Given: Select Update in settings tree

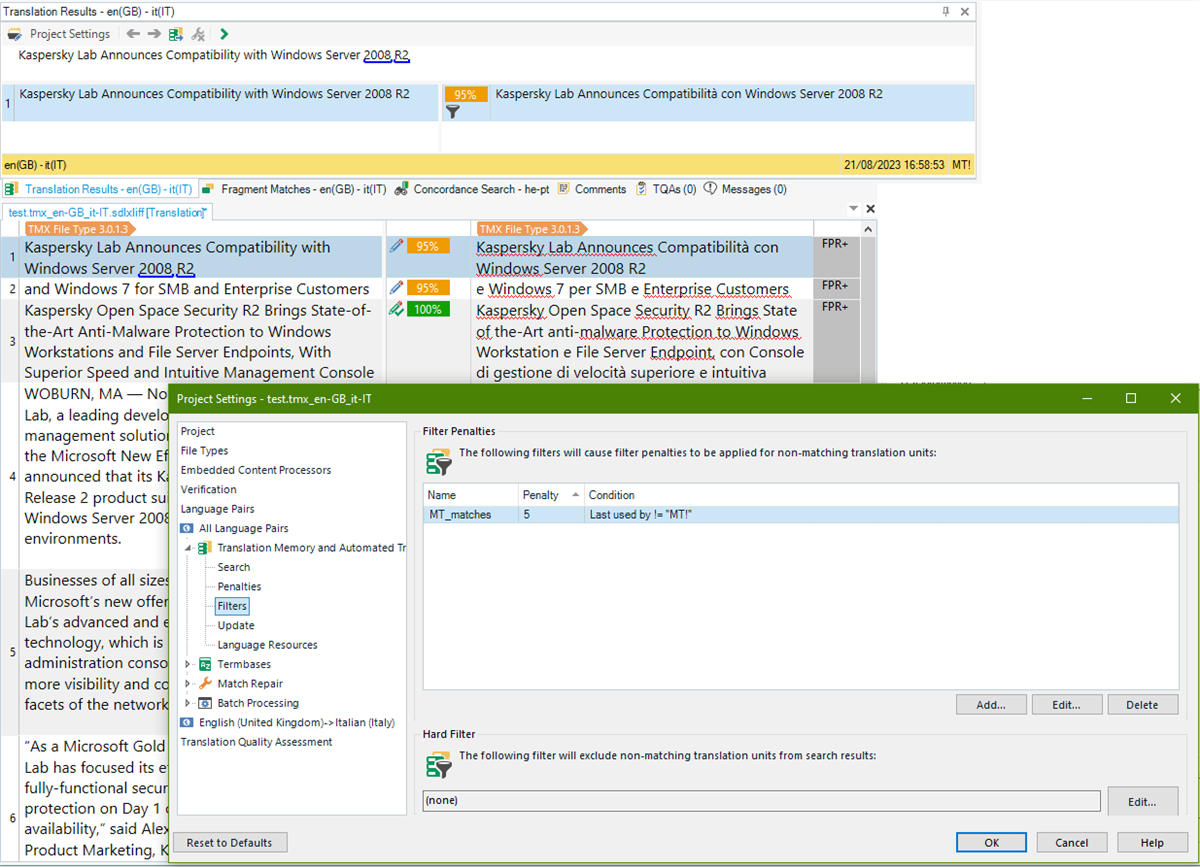Looking at the screenshot, I should (x=236, y=625).
